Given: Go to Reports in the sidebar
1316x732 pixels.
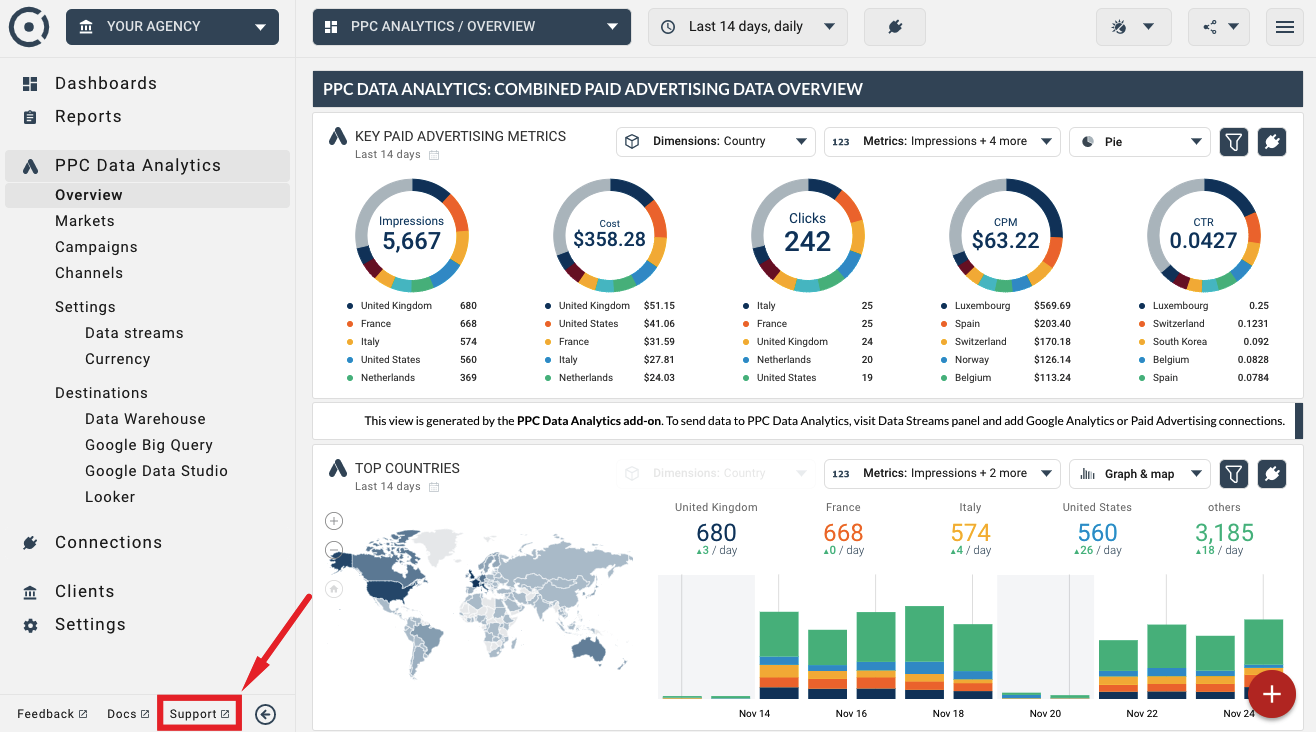Looking at the screenshot, I should (x=88, y=117).
